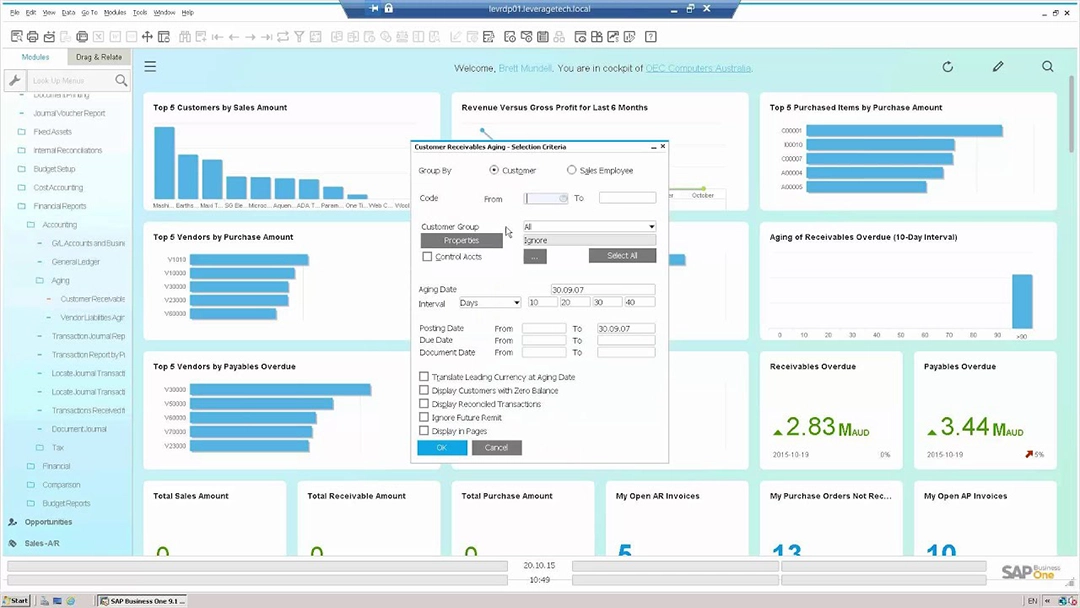Open the OEC Computers Australia link

click(x=698, y=67)
